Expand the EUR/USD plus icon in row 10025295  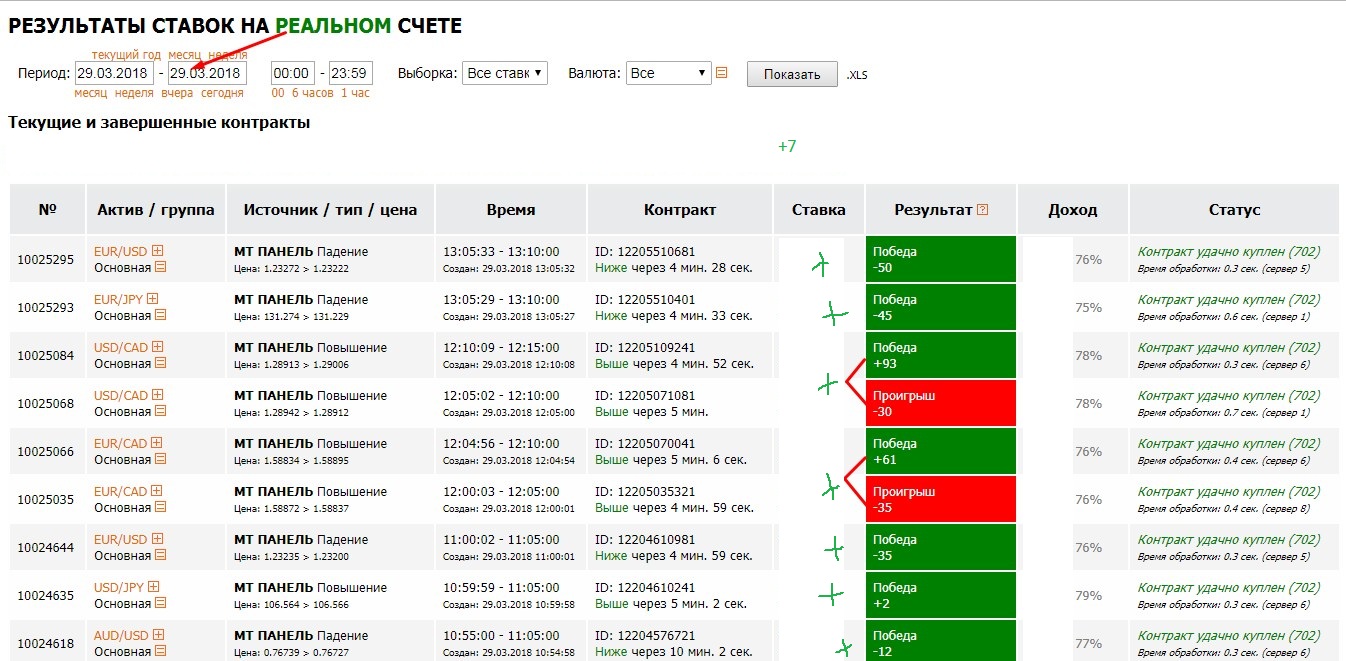(157, 252)
